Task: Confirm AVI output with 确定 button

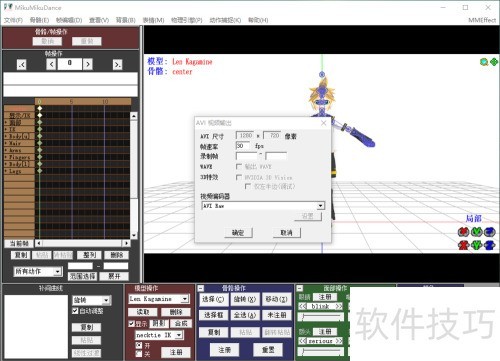Action: pyautogui.click(x=238, y=233)
